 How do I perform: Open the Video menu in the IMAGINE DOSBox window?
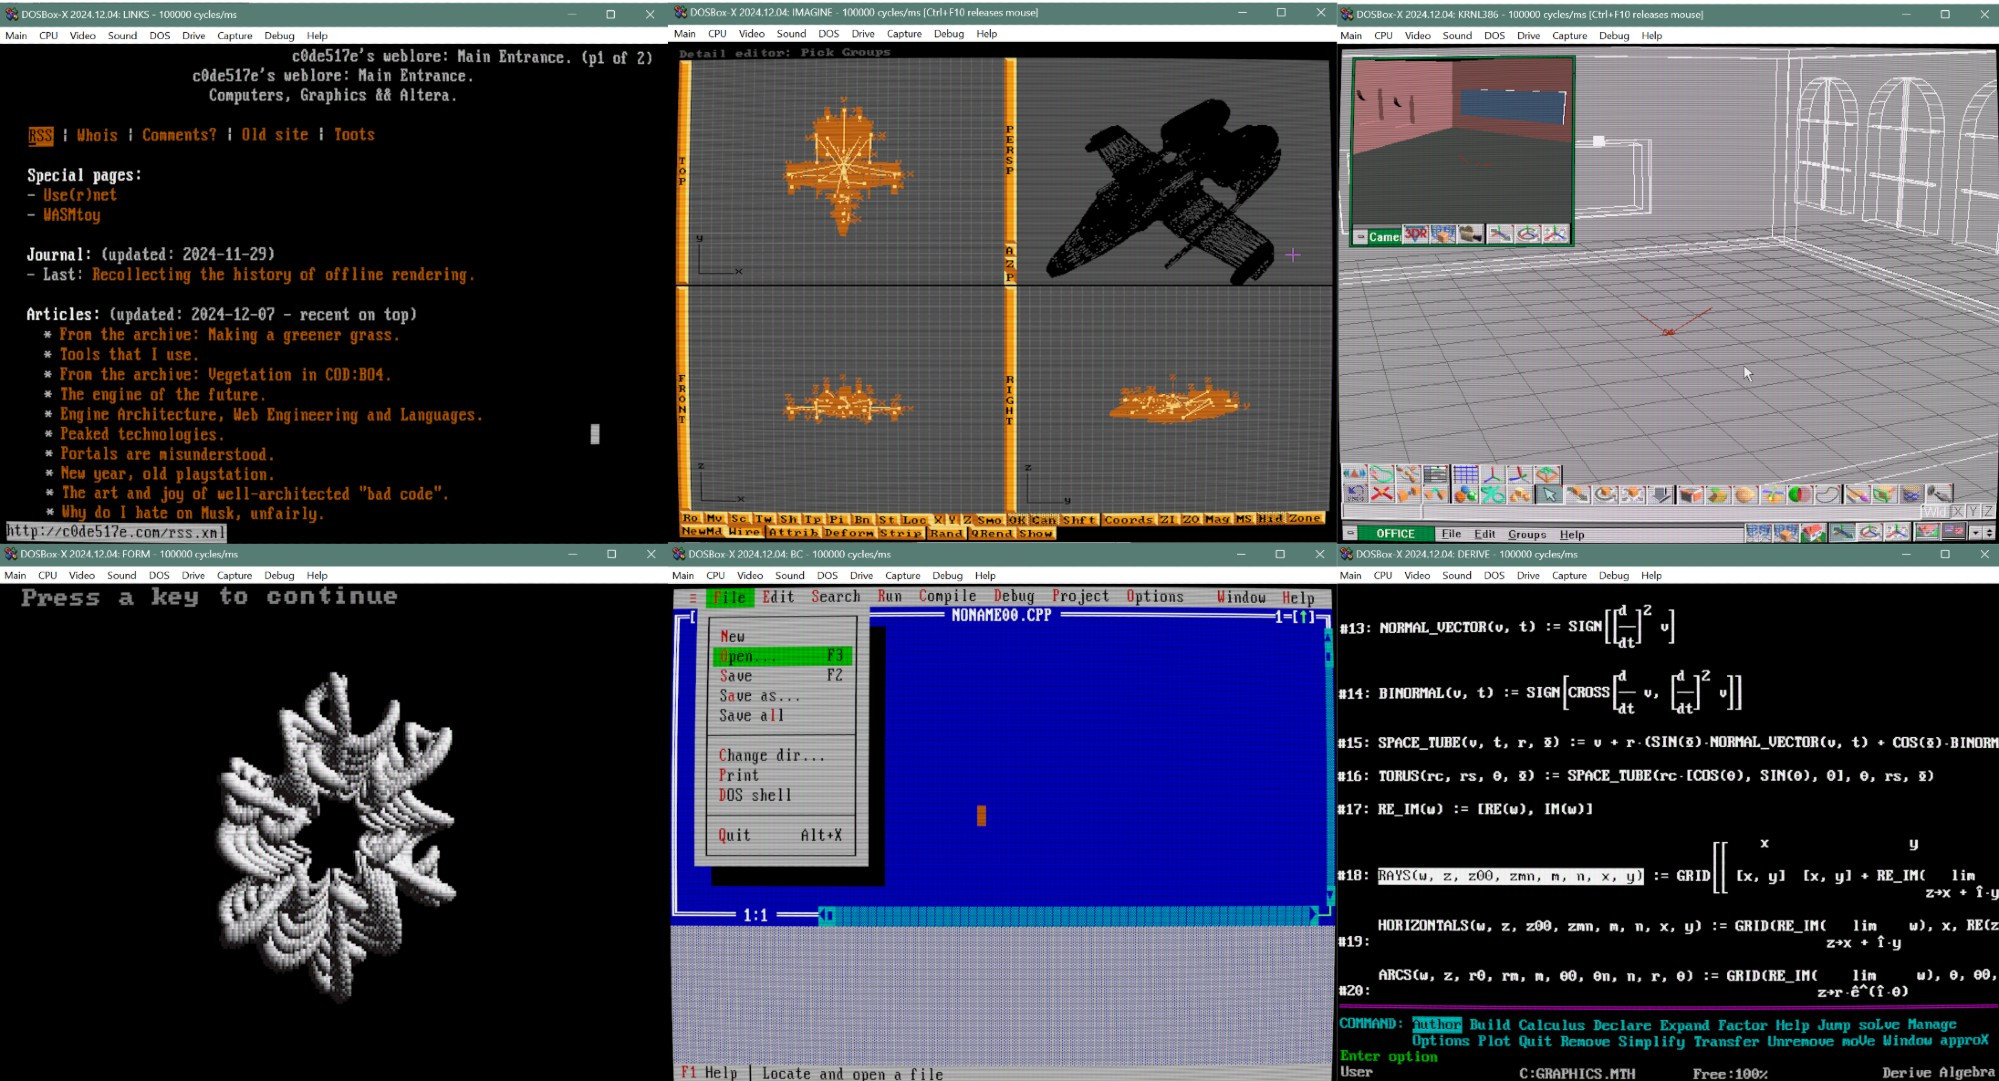point(751,33)
